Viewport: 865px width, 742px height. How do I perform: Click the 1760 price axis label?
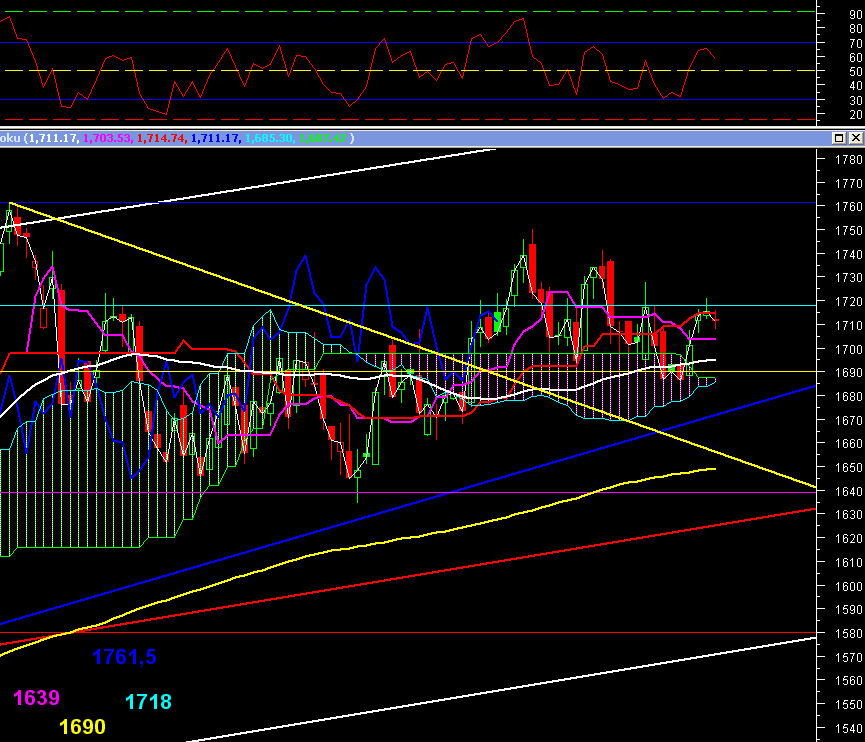(x=848, y=207)
